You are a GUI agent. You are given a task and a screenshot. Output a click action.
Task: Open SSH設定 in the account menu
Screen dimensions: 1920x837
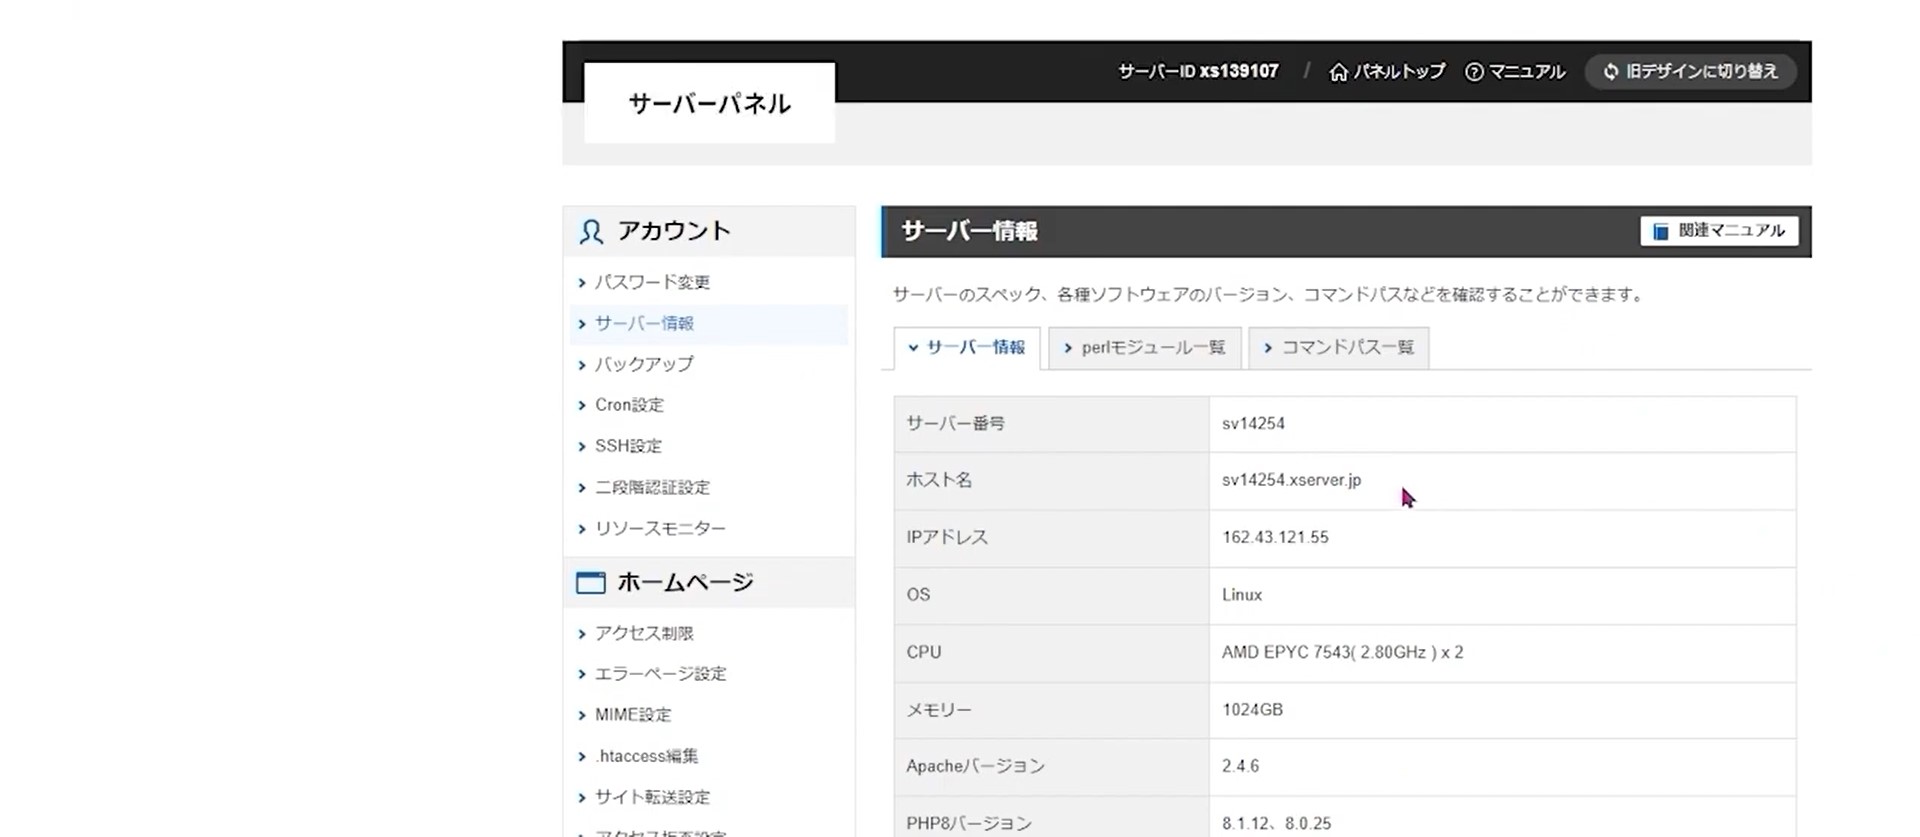tap(628, 446)
